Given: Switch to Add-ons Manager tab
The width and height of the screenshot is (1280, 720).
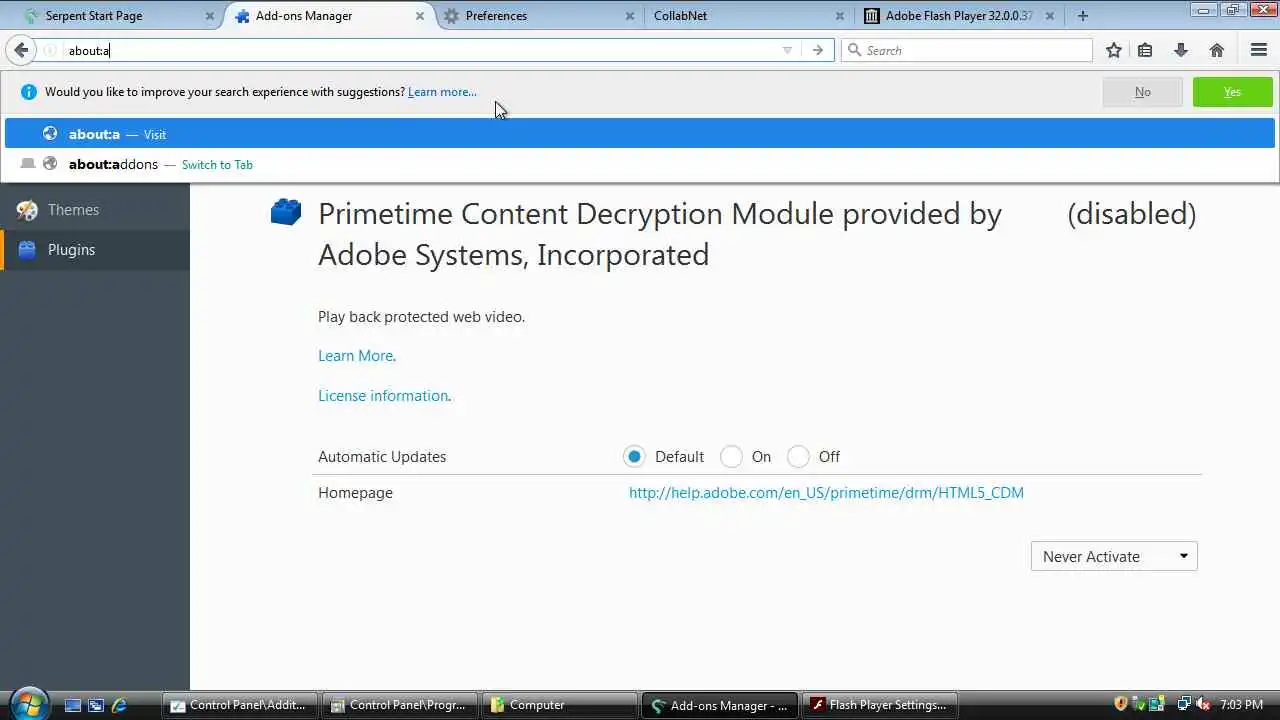Looking at the screenshot, I should (330, 16).
